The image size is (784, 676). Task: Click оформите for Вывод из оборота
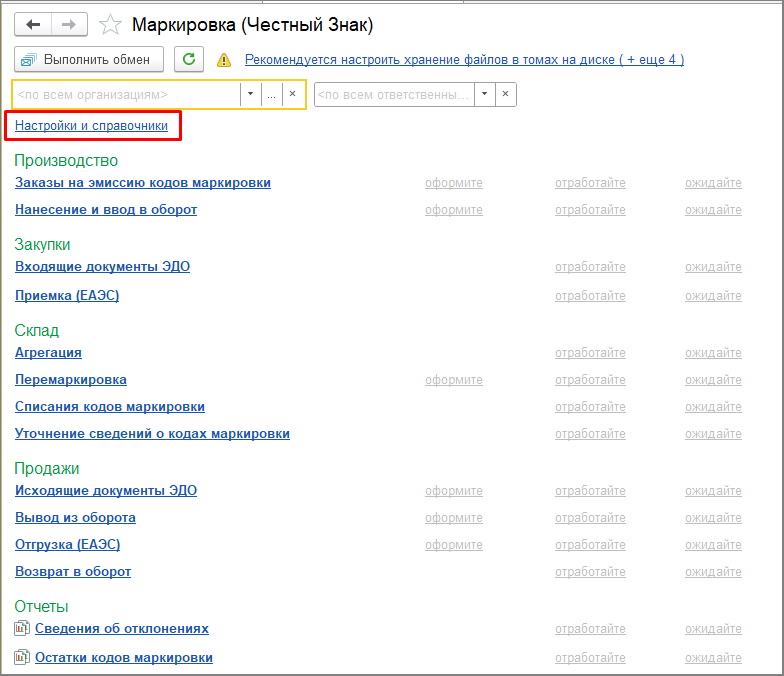[454, 518]
